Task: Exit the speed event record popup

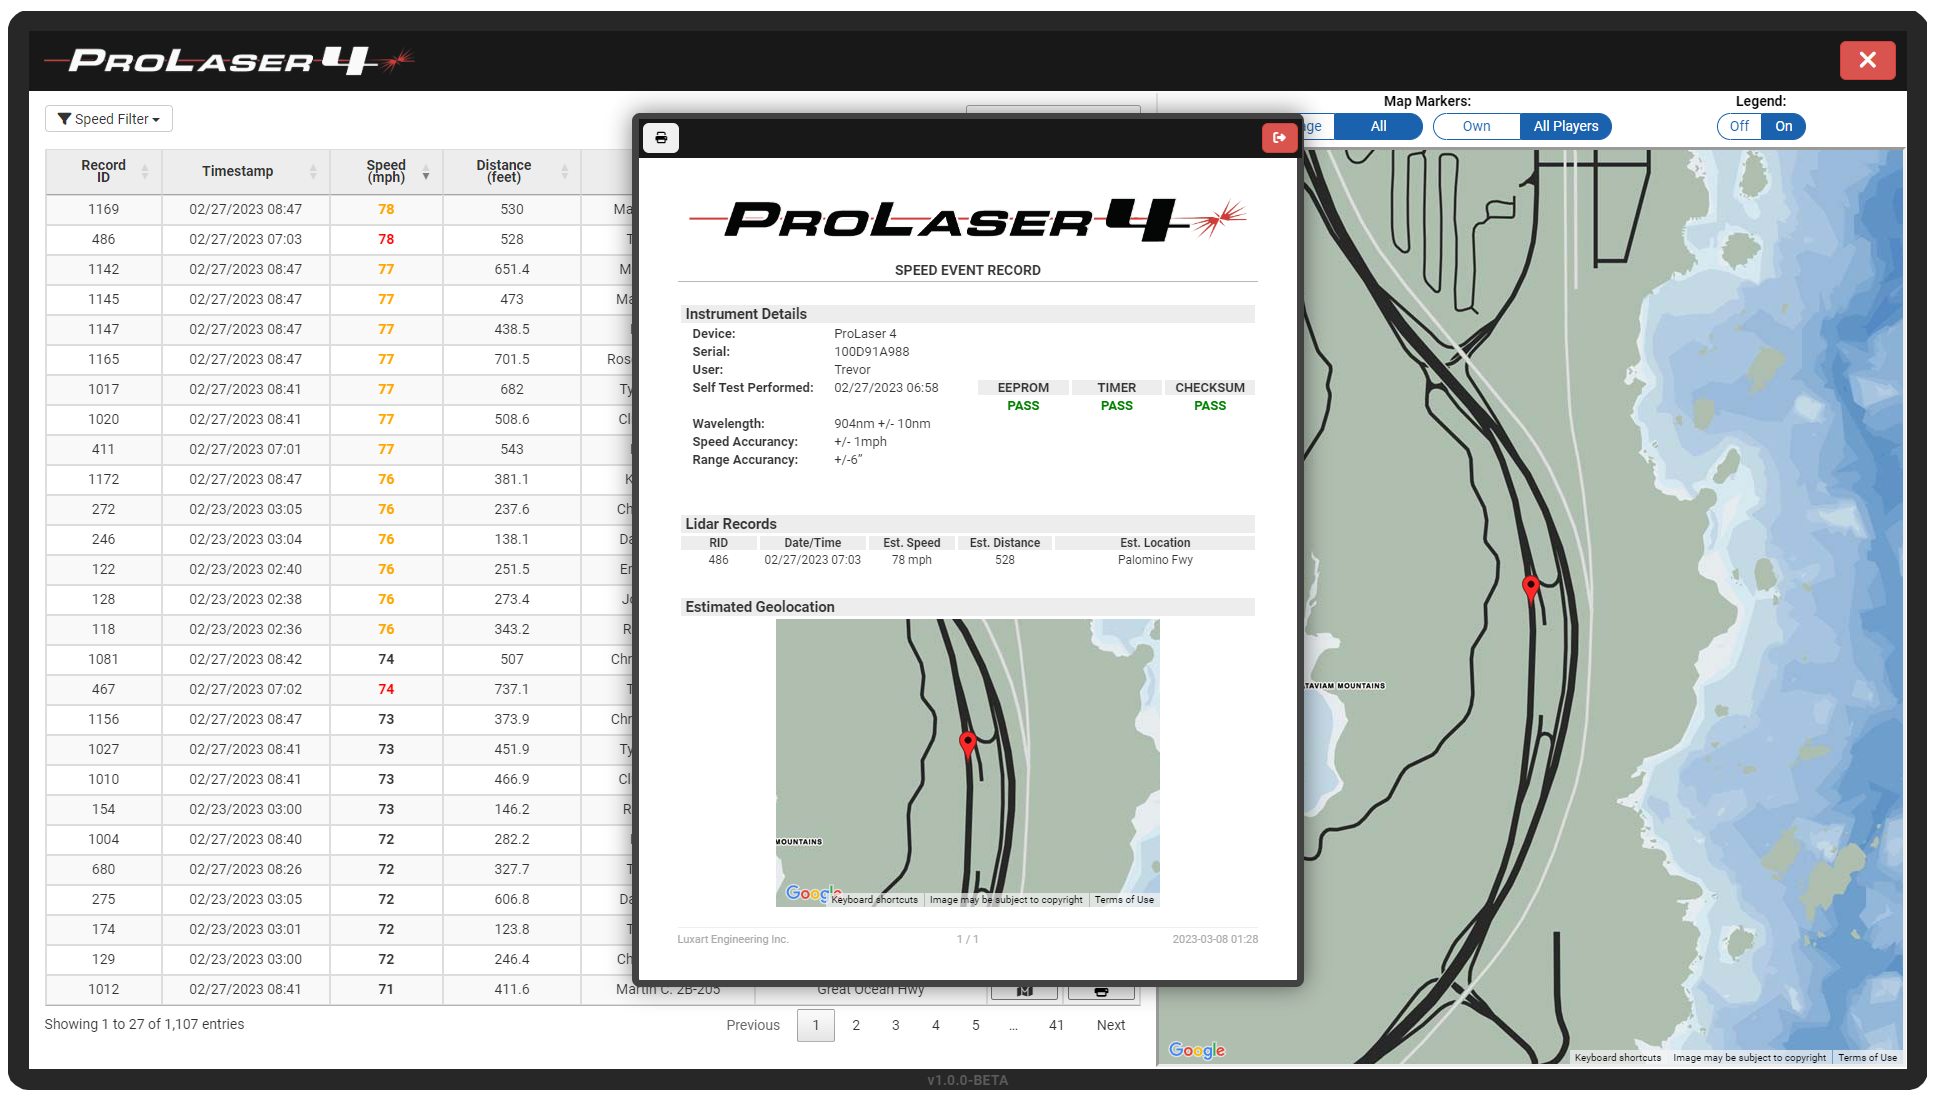Action: (1278, 138)
